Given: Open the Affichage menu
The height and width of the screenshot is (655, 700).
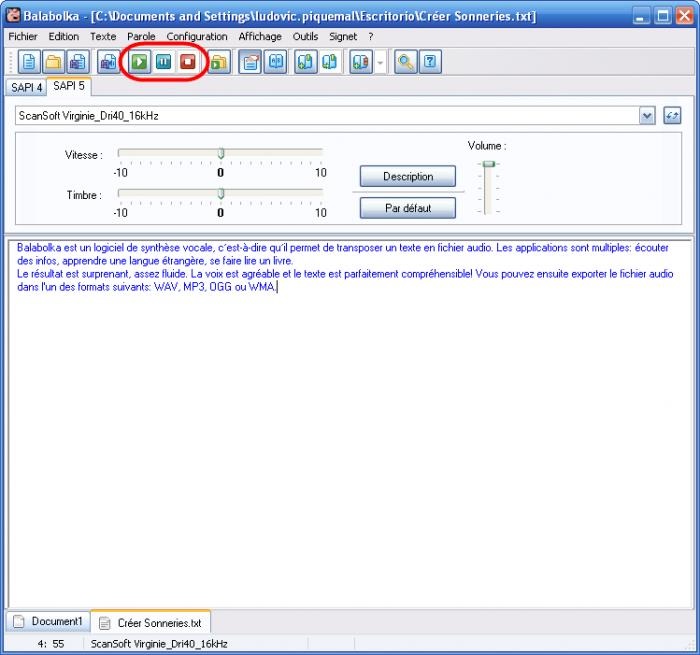Looking at the screenshot, I should click(x=260, y=37).
